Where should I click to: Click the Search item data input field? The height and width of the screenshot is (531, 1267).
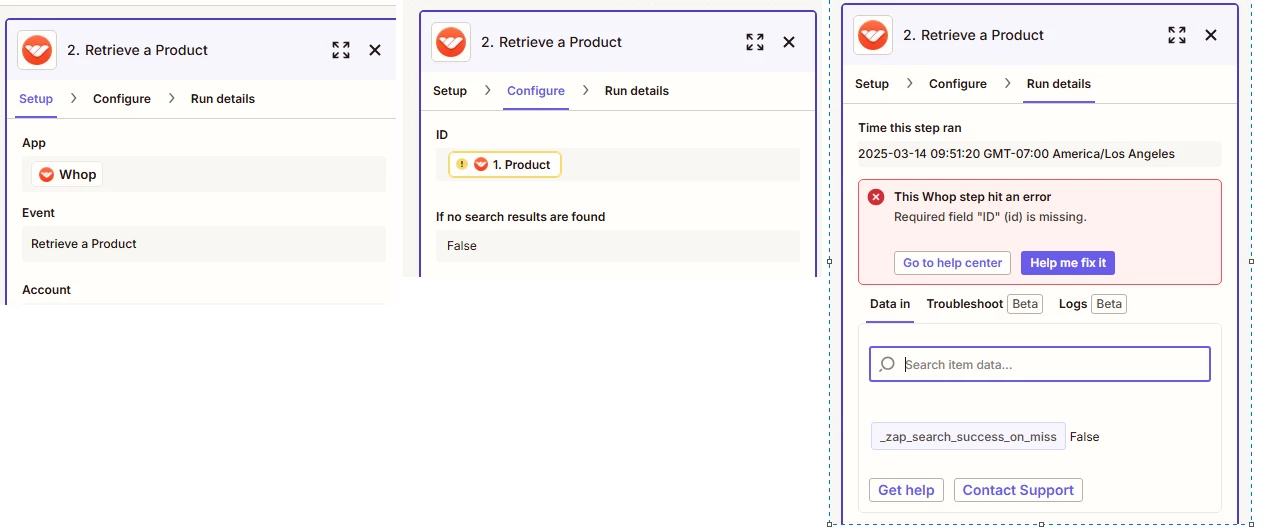[x=1040, y=364]
